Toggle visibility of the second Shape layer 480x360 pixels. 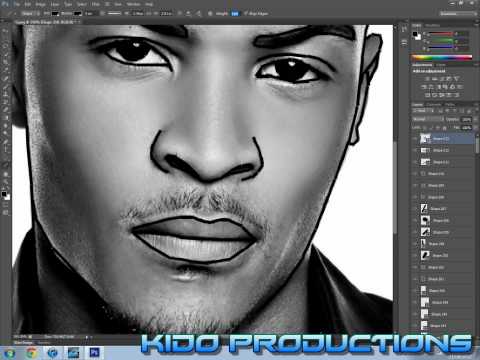(415, 150)
